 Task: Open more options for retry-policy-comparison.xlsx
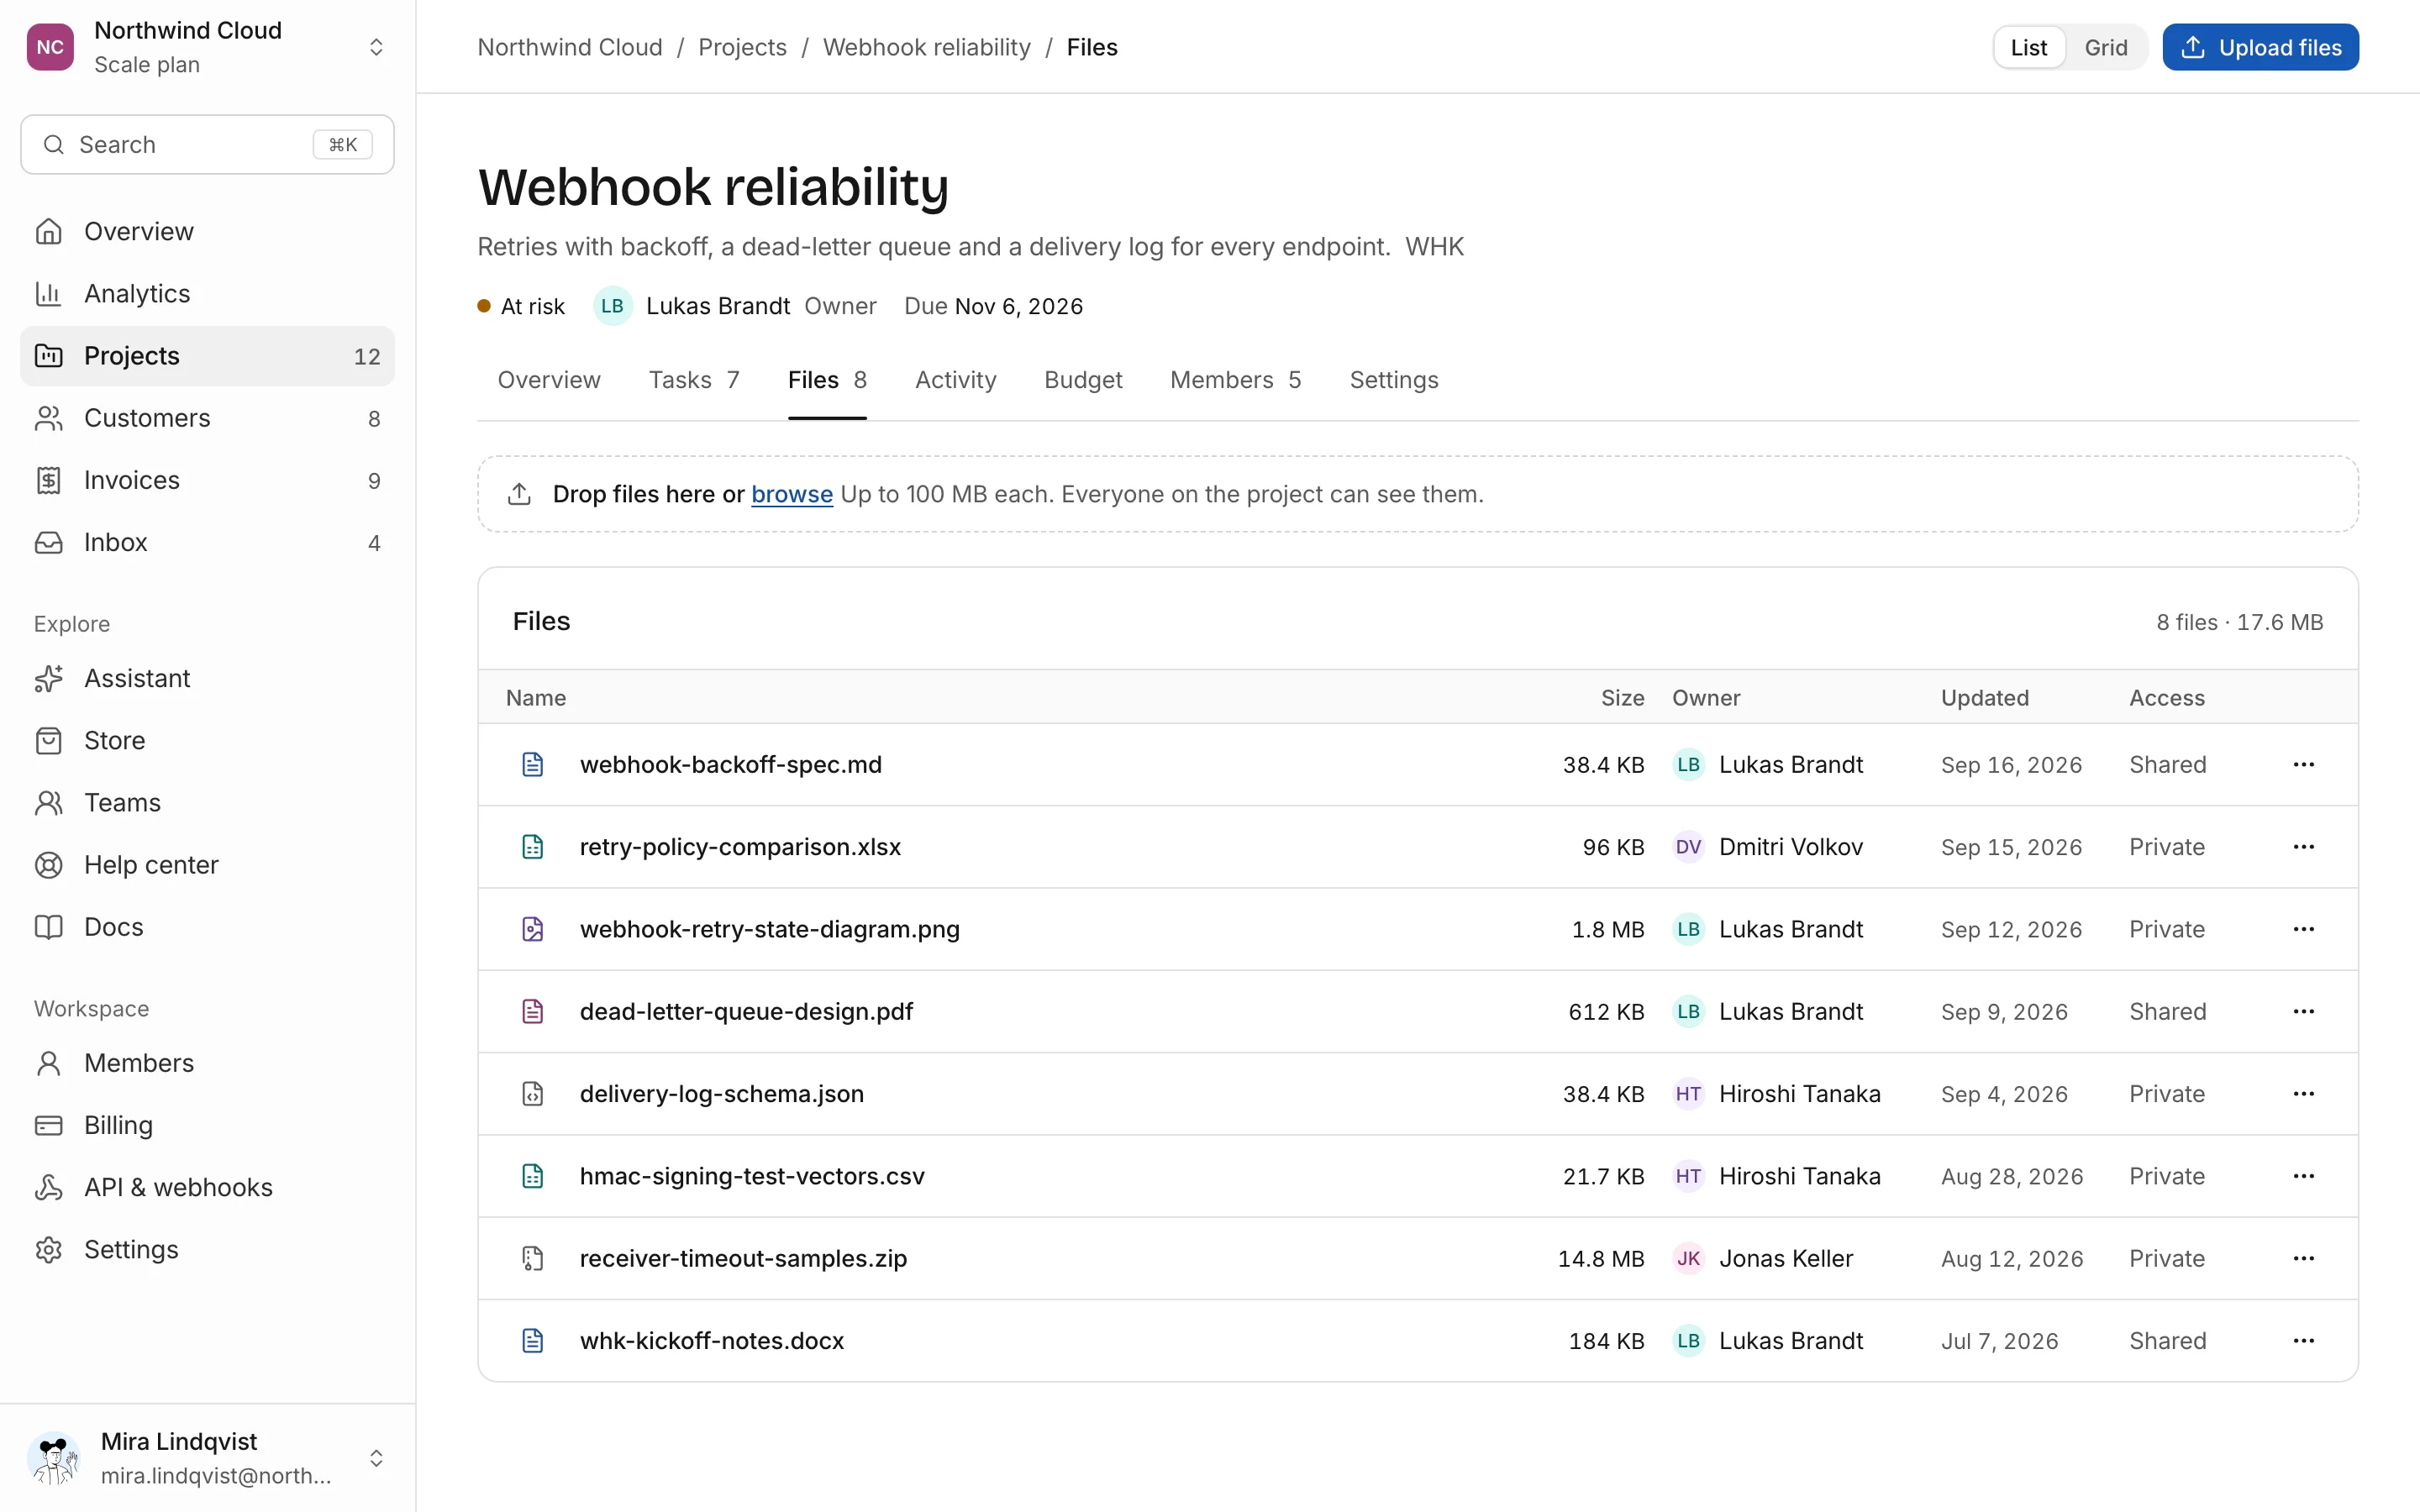(x=2303, y=847)
